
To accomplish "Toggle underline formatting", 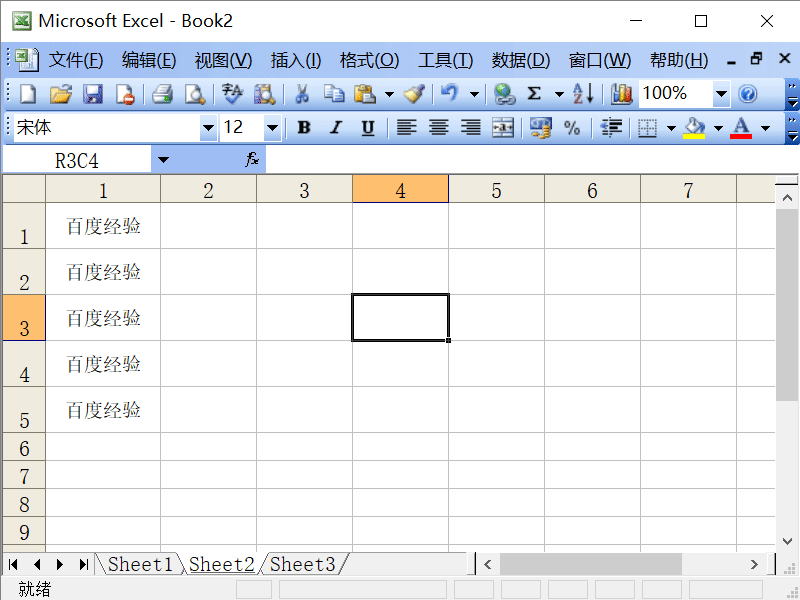I will coord(368,127).
